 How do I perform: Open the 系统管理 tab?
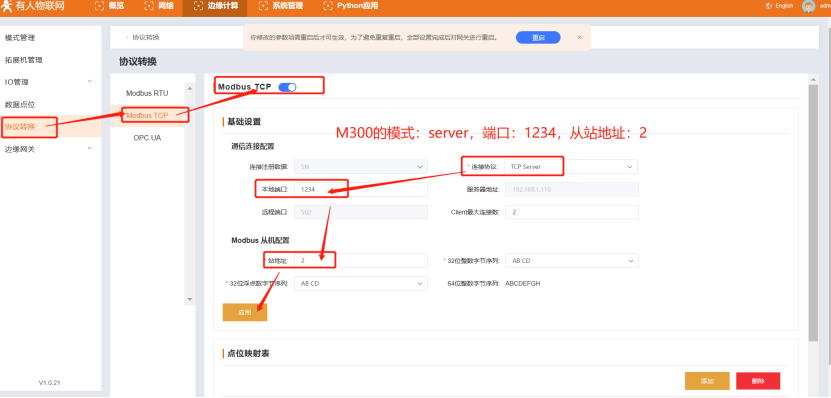click(281, 6)
